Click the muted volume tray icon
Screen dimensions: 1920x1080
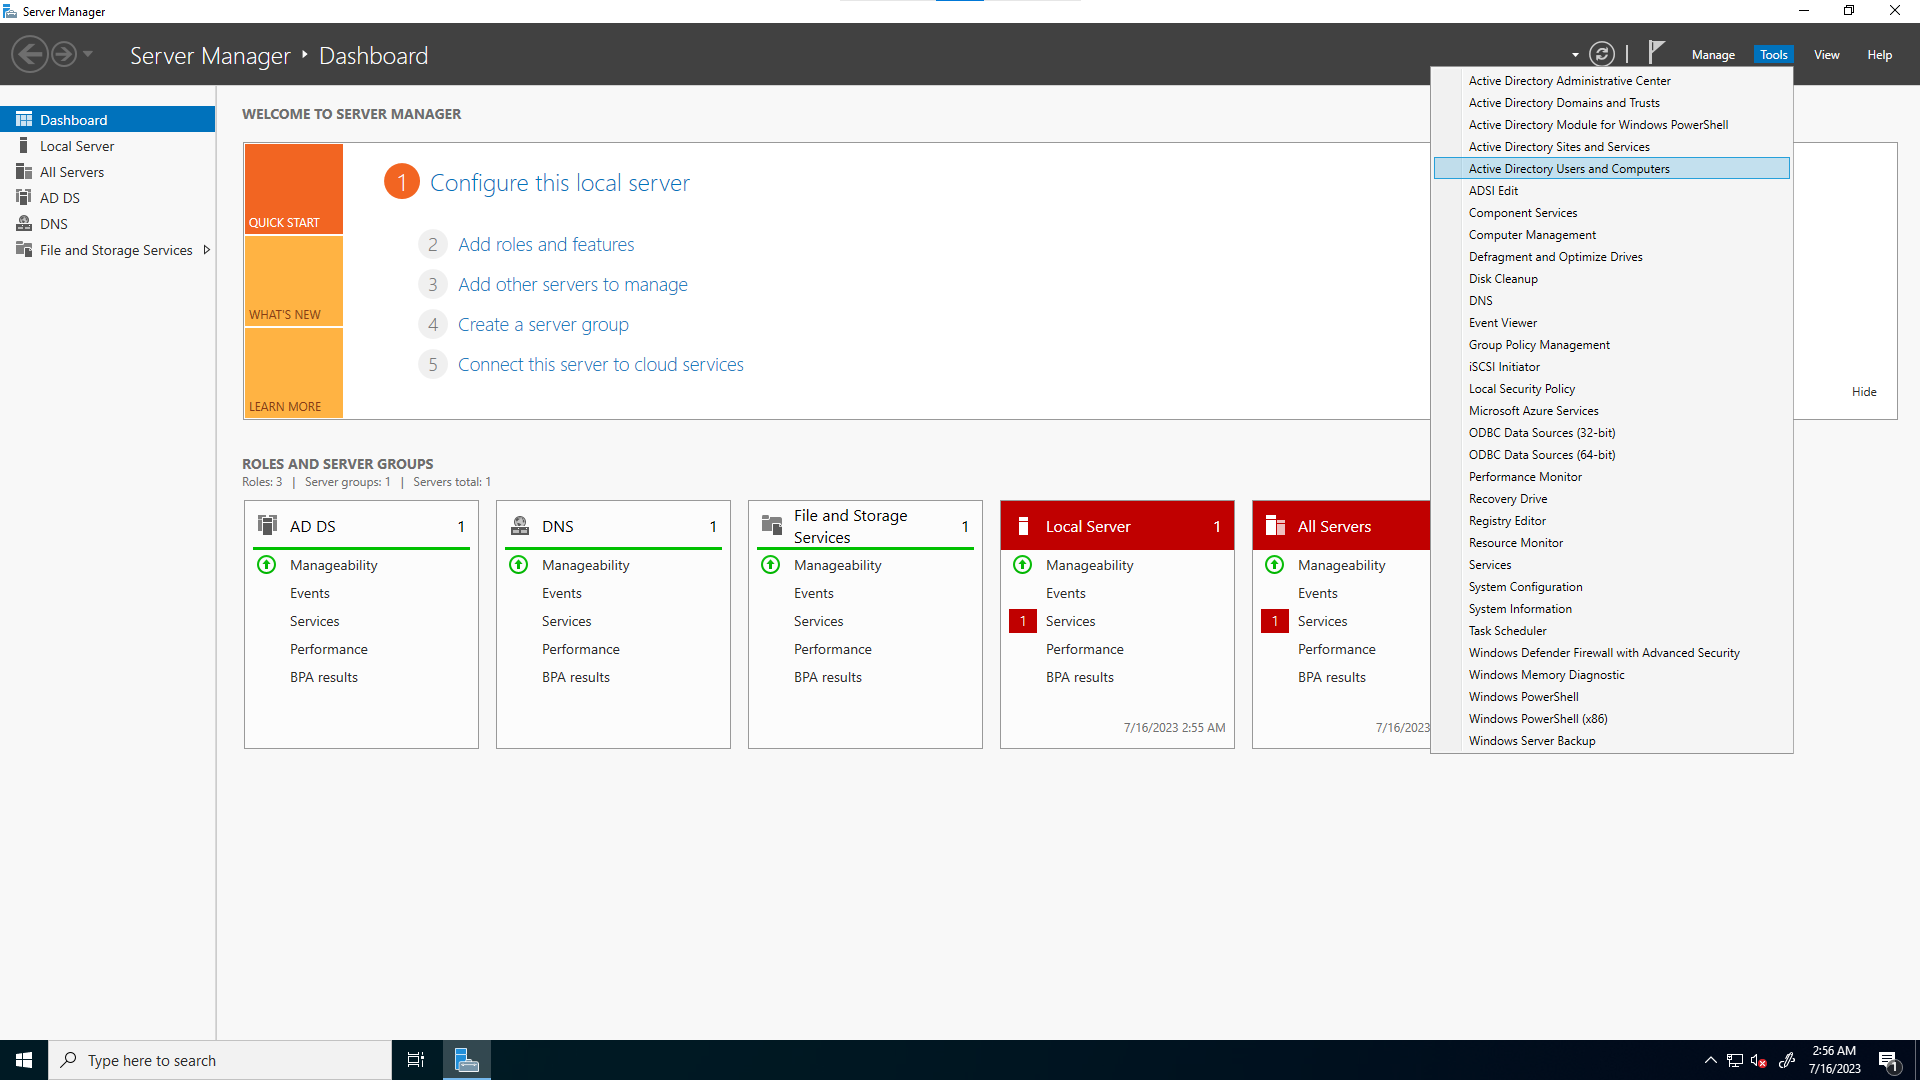1759,1060
